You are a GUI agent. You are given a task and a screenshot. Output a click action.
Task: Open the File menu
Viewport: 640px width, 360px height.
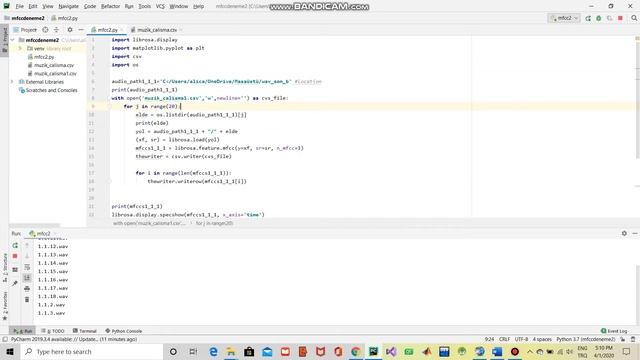(20, 7)
